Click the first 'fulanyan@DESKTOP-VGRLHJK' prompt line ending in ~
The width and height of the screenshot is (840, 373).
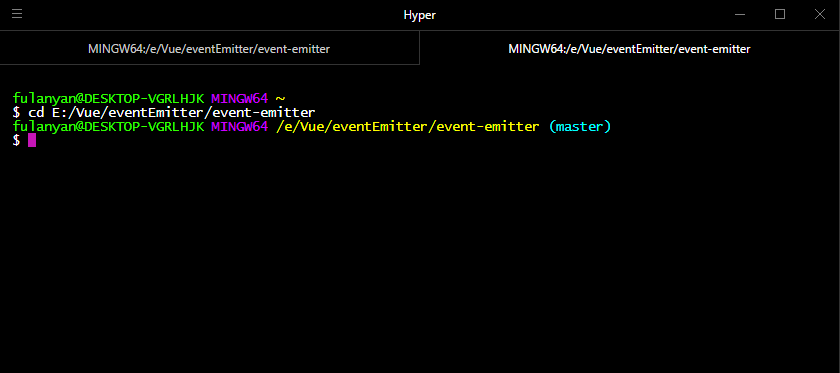149,99
